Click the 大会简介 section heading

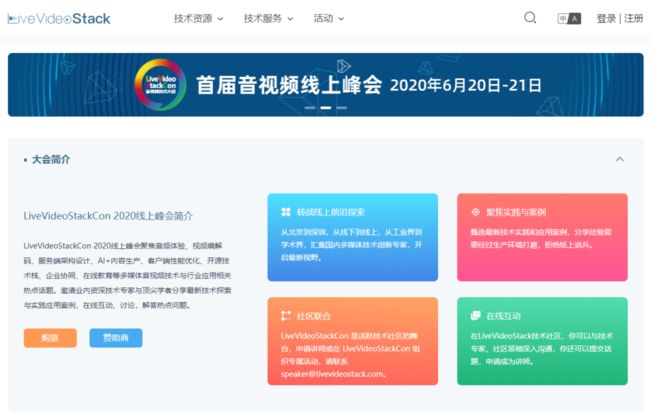click(51, 160)
